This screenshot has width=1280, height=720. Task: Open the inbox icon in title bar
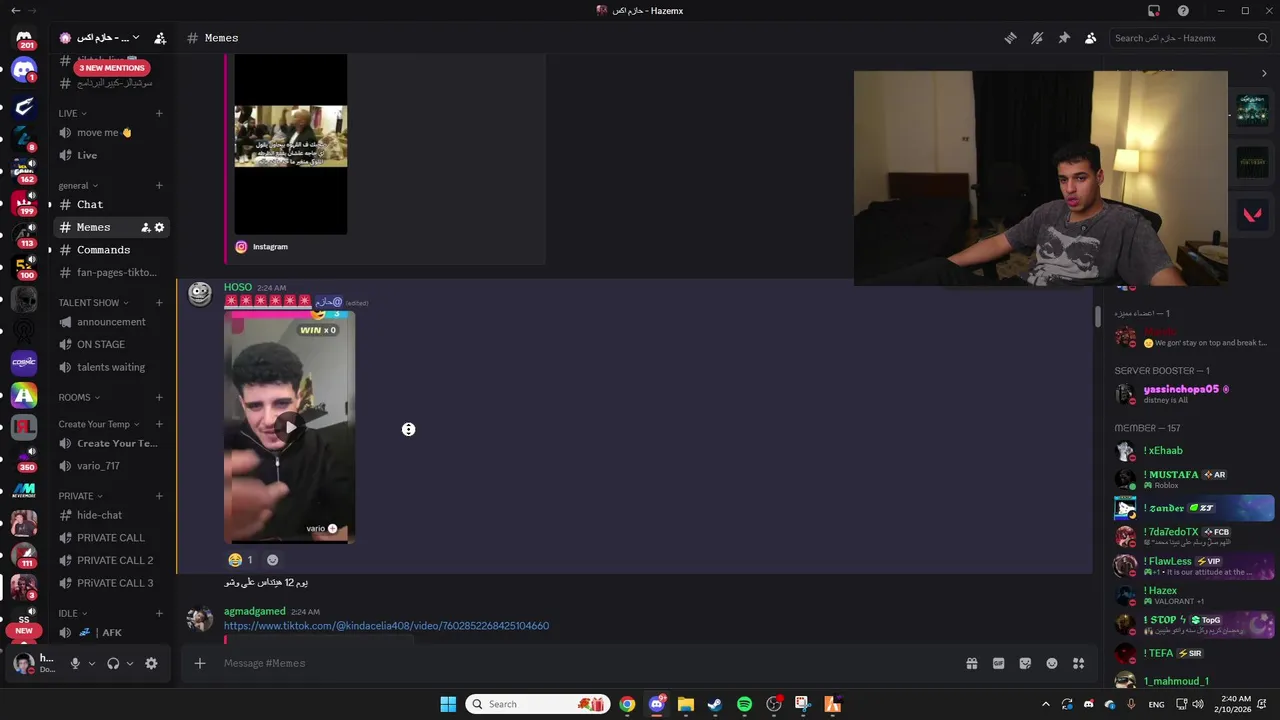[x=1154, y=11]
